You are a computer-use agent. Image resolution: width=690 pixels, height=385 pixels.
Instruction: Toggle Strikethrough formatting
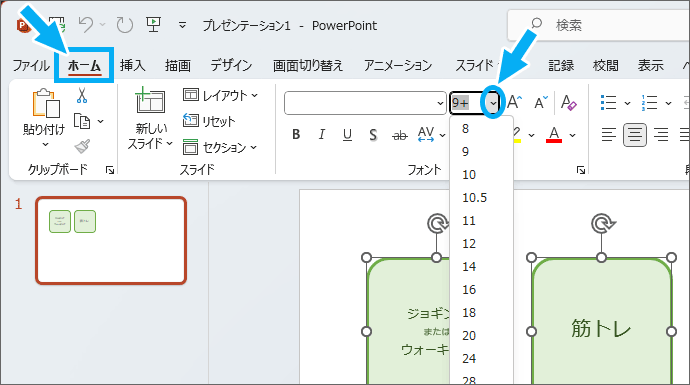point(400,135)
